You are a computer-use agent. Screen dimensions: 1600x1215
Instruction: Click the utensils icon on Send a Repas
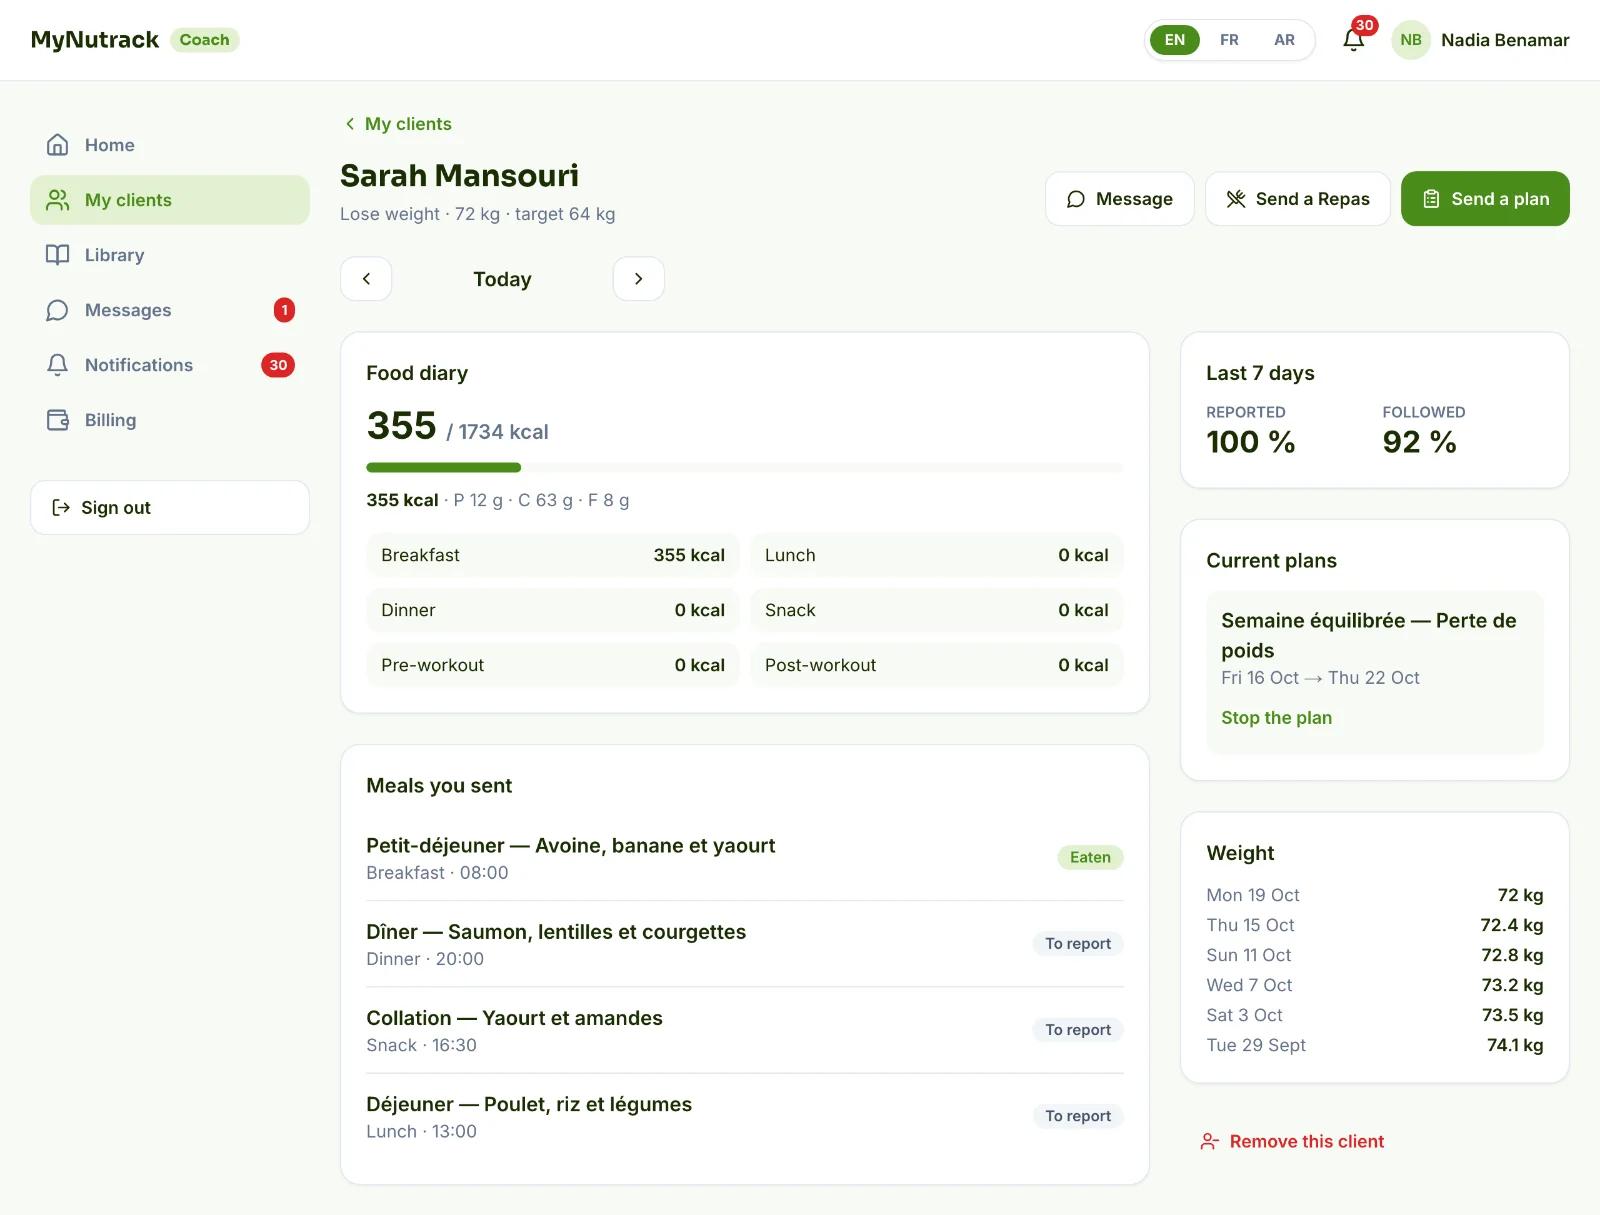pyautogui.click(x=1236, y=199)
